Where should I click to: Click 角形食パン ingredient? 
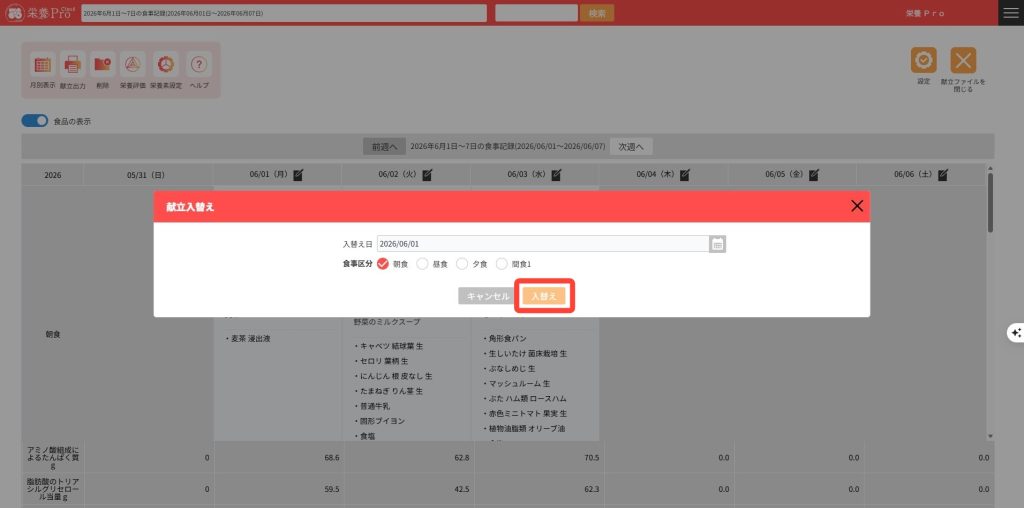tap(505, 339)
